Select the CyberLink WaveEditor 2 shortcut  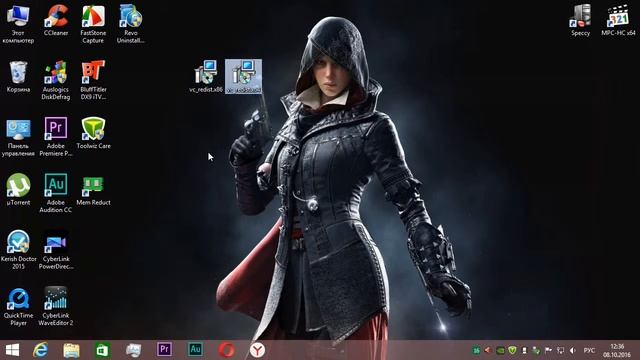(56, 307)
